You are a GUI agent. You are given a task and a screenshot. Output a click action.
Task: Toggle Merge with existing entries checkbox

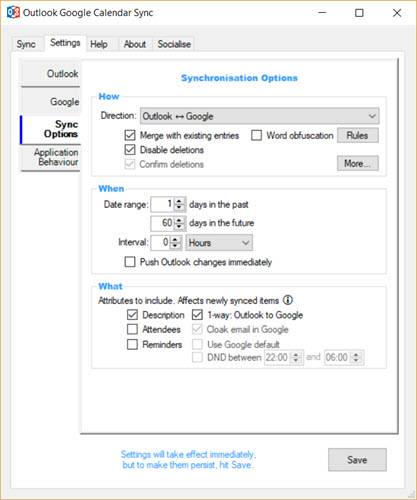tap(130, 135)
